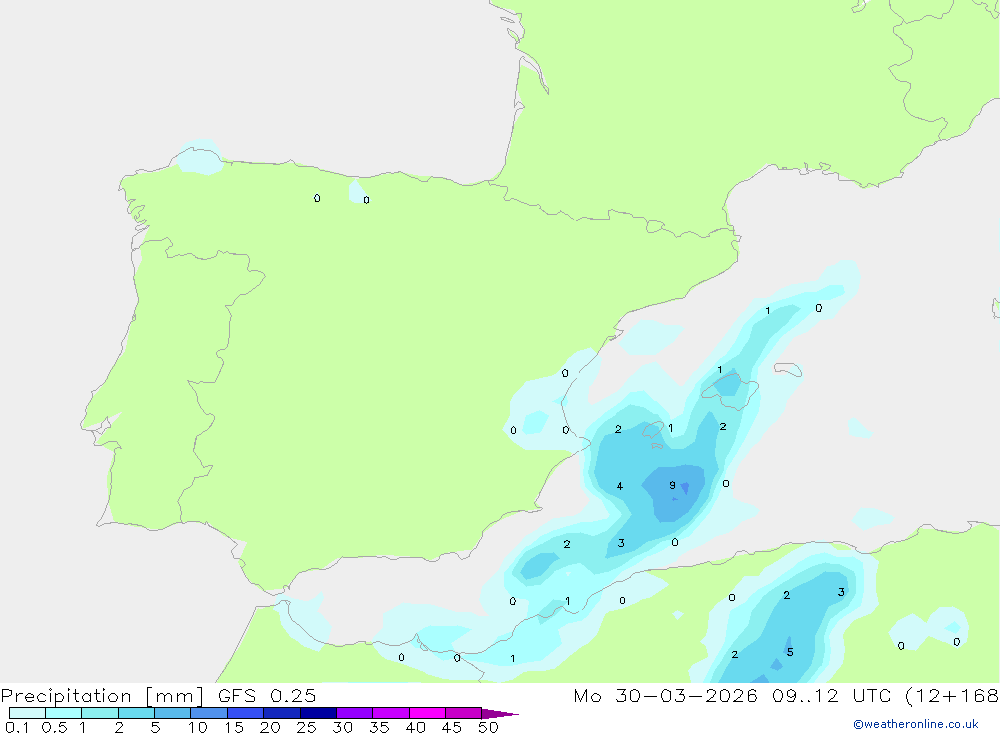
Task: Pick the 10–15 mm legend color swatch
Action: (x=209, y=713)
